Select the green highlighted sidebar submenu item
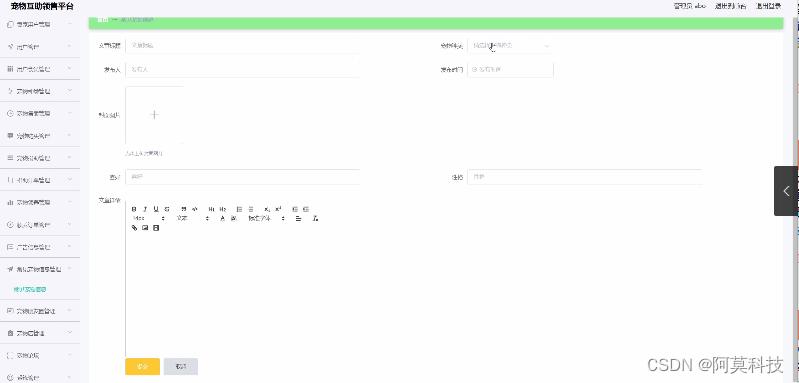Viewport: 799px width, 383px height. [30, 289]
